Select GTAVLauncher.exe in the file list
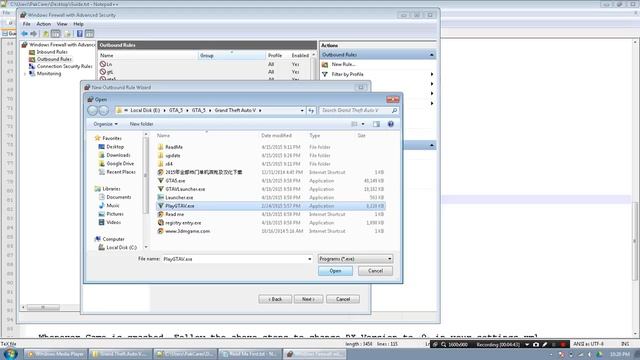The width and height of the screenshot is (640, 360). [x=185, y=189]
